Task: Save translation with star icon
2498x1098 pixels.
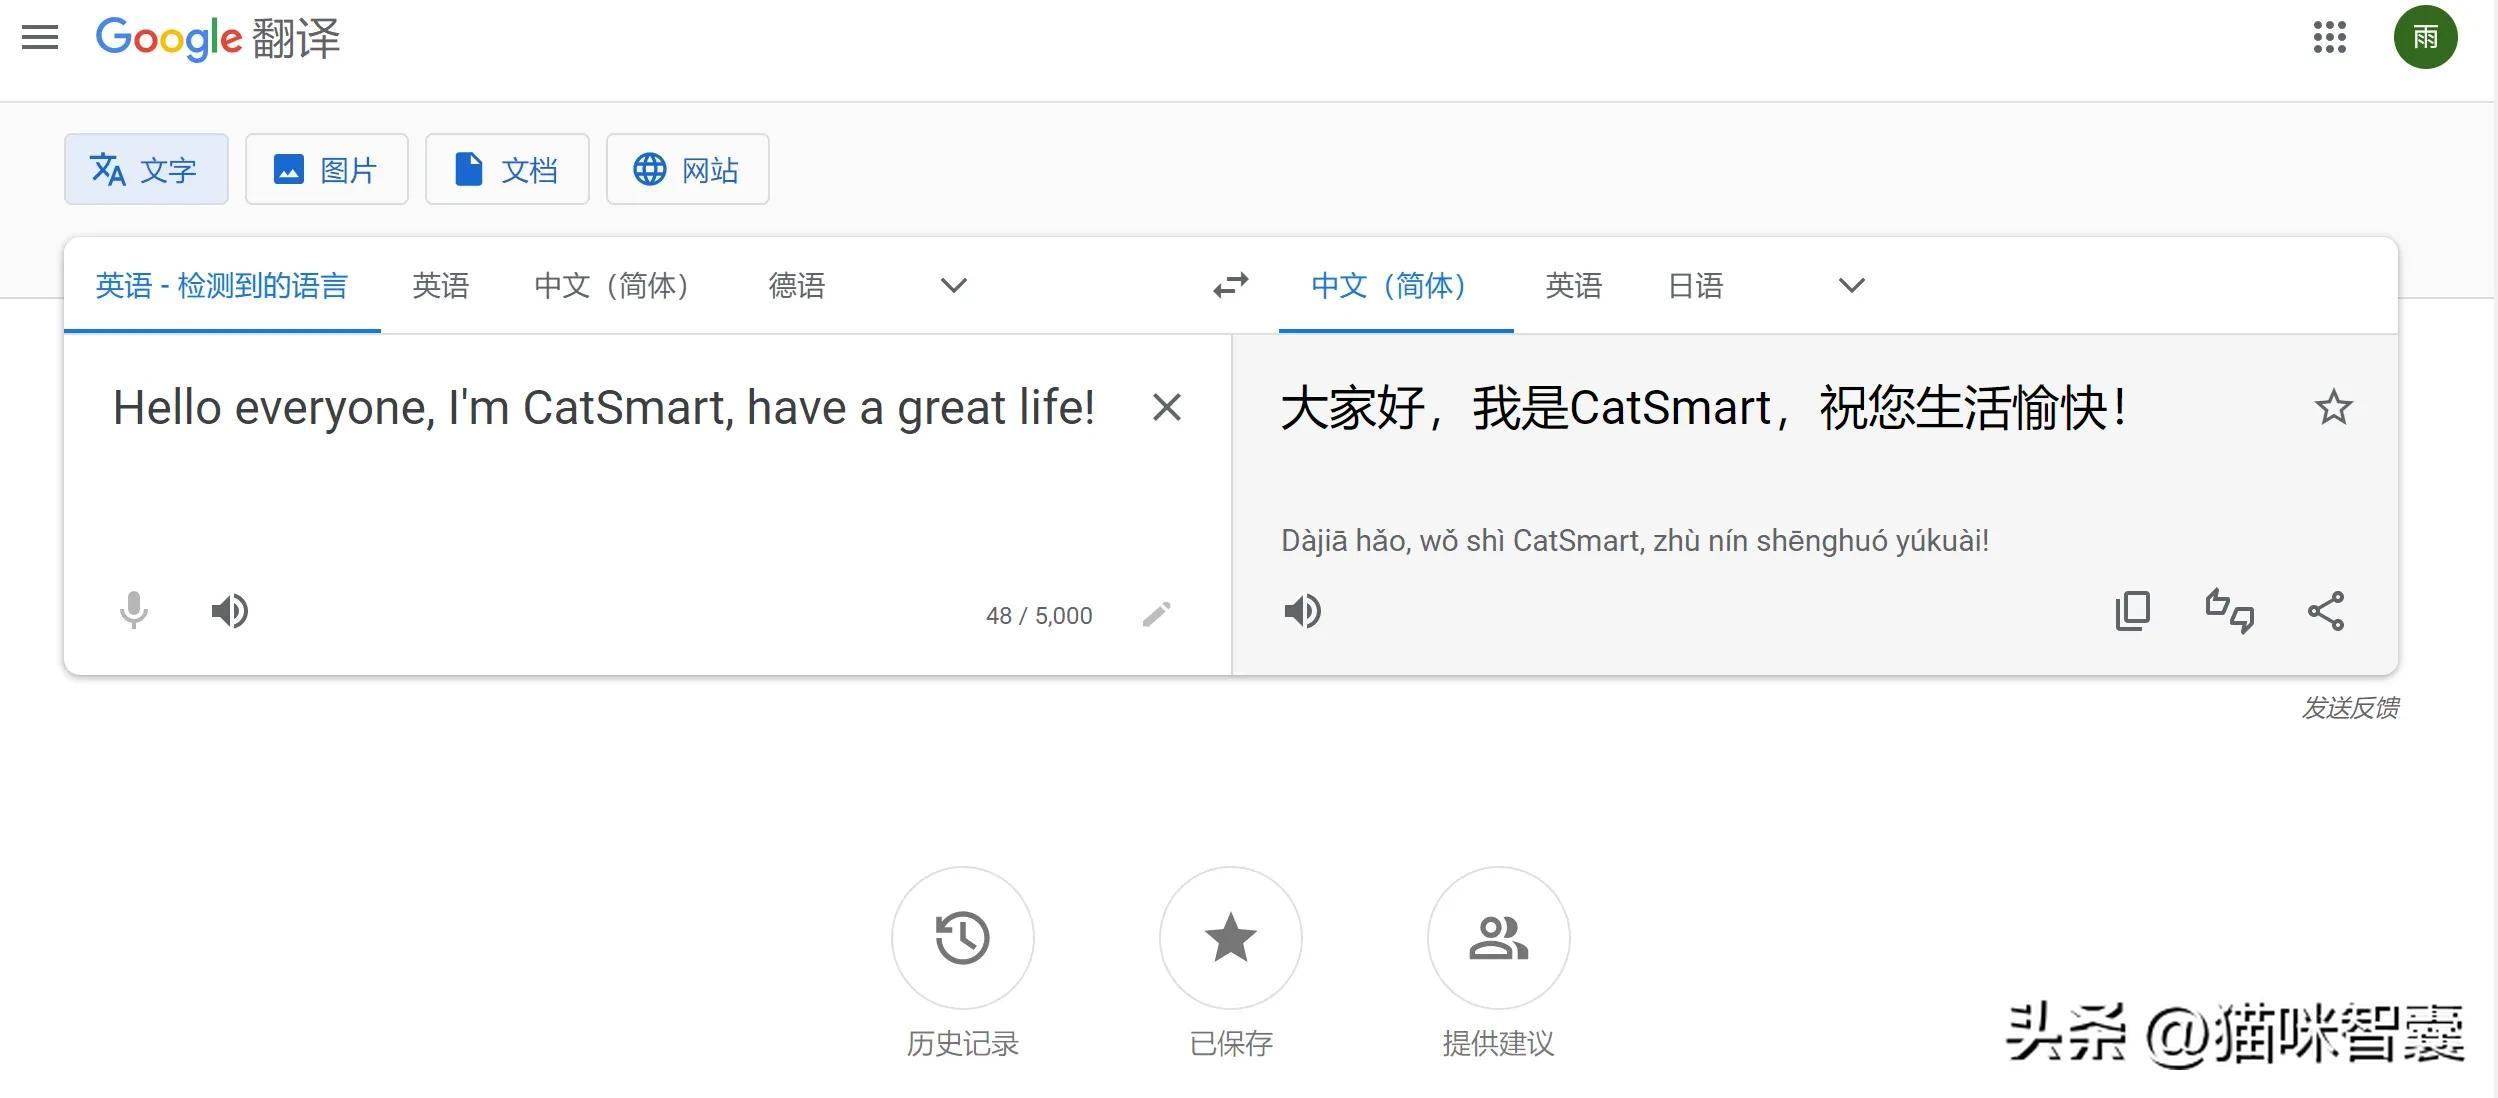Action: pyautogui.click(x=2333, y=408)
